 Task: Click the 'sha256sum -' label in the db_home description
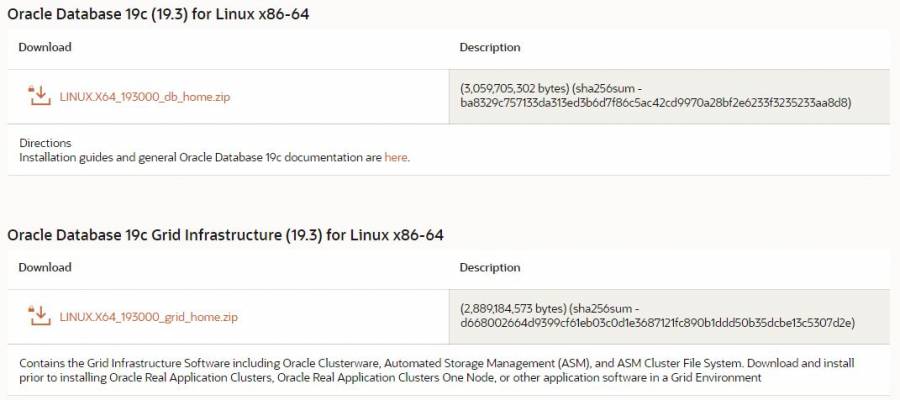[602, 89]
